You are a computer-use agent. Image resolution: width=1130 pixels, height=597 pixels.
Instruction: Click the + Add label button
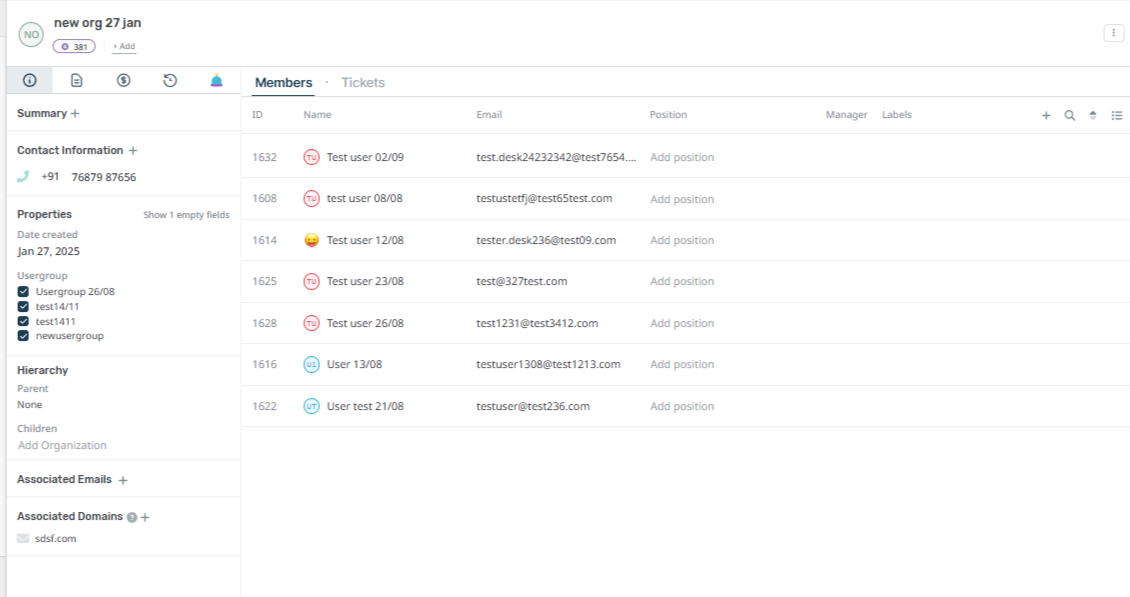click(124, 46)
